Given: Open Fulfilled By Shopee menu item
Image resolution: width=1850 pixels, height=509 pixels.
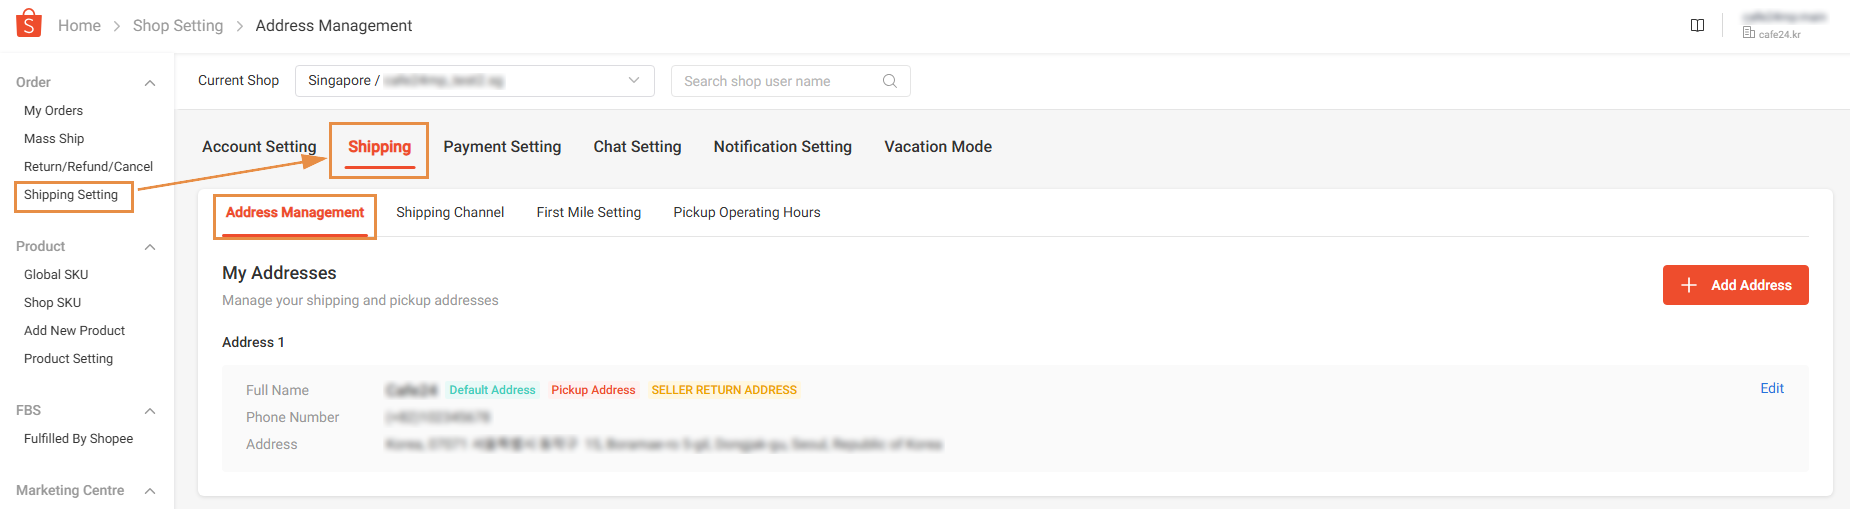Looking at the screenshot, I should click(x=78, y=439).
